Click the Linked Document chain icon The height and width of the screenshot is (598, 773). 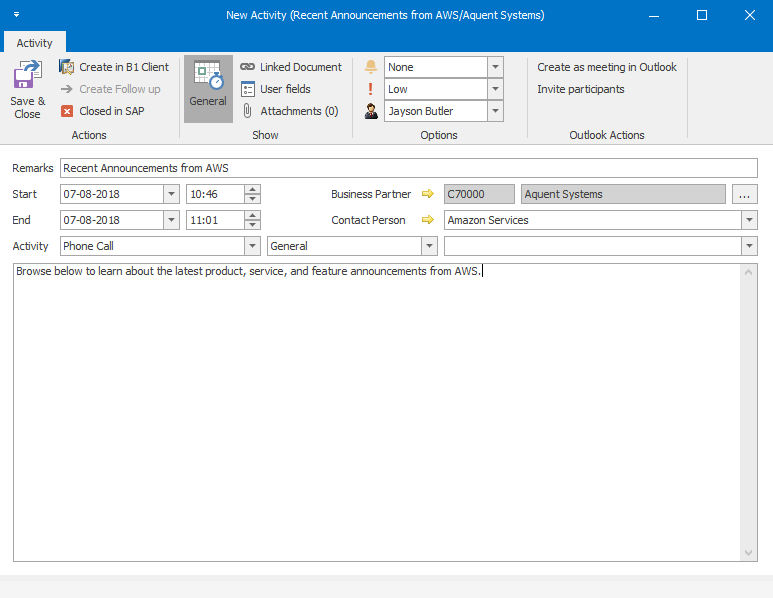click(247, 67)
